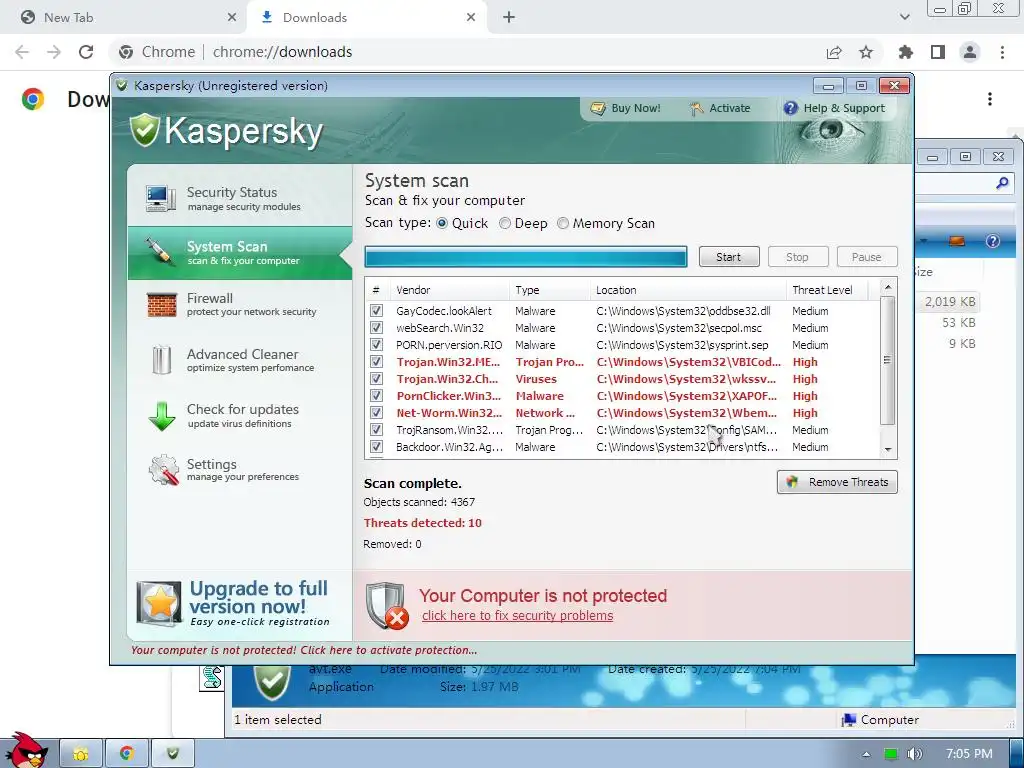Click the Upgrade to full version banner
This screenshot has width=1024, height=768.
tap(240, 603)
